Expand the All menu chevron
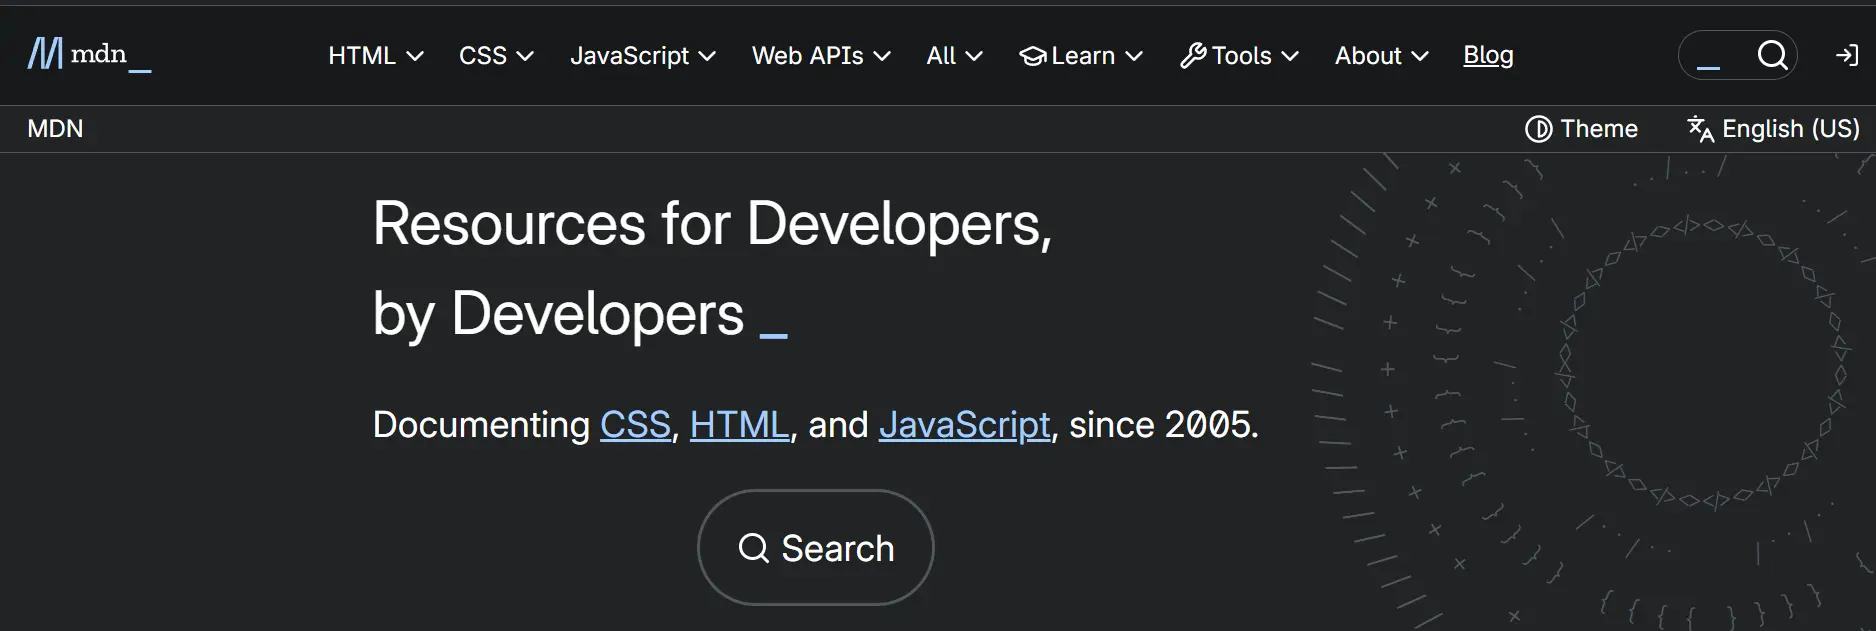Screen dimensions: 1876x631 [974, 56]
